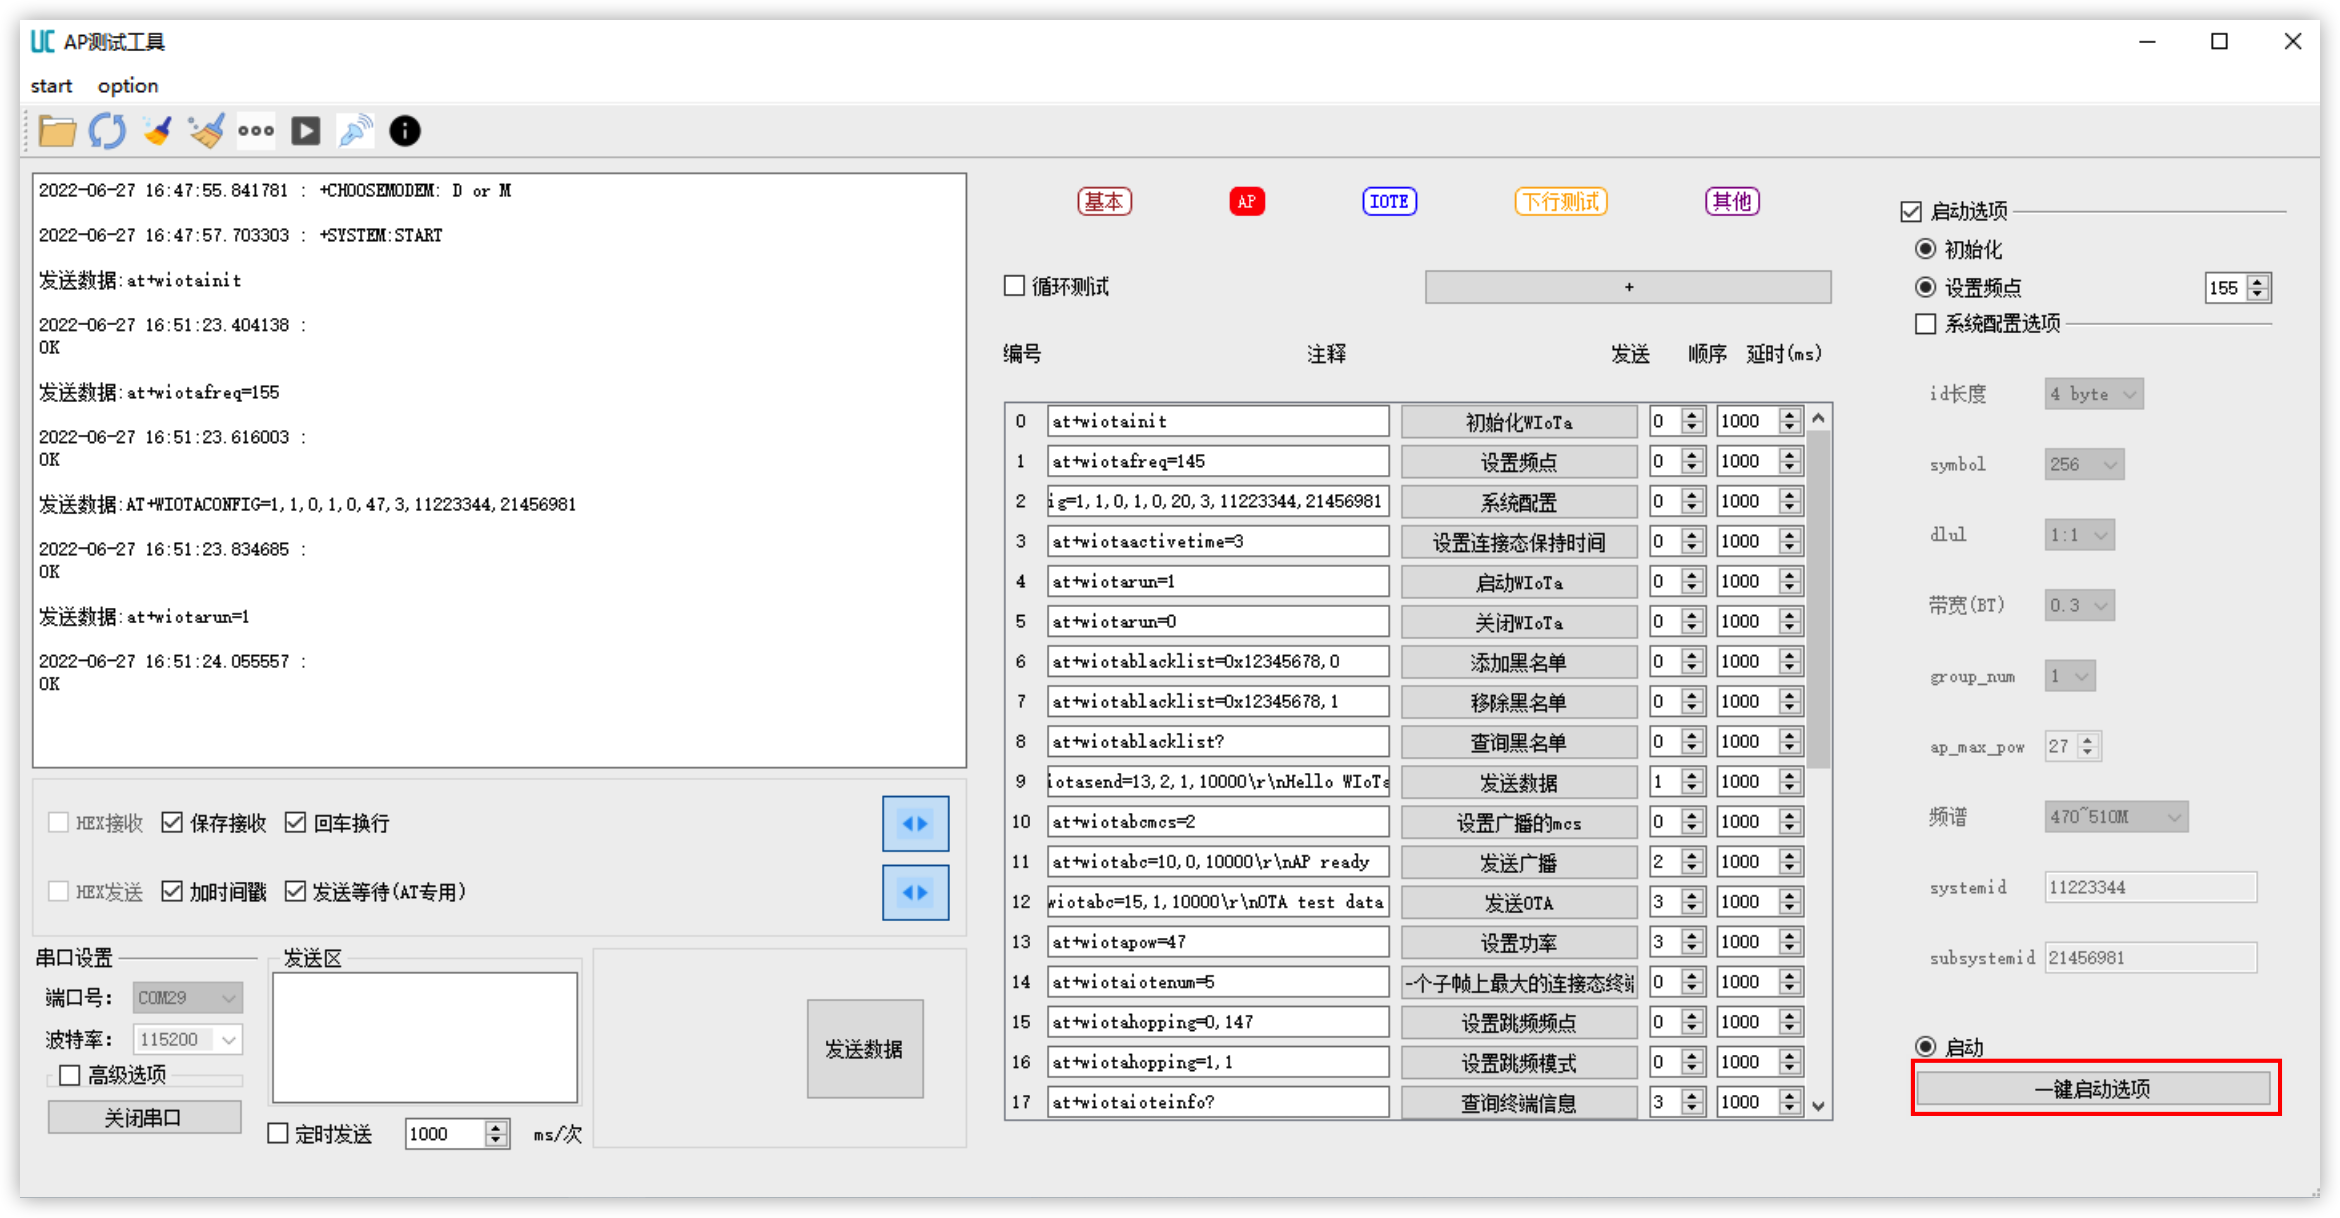Switch to the 基本 tab
2340x1218 pixels.
[x=1104, y=201]
